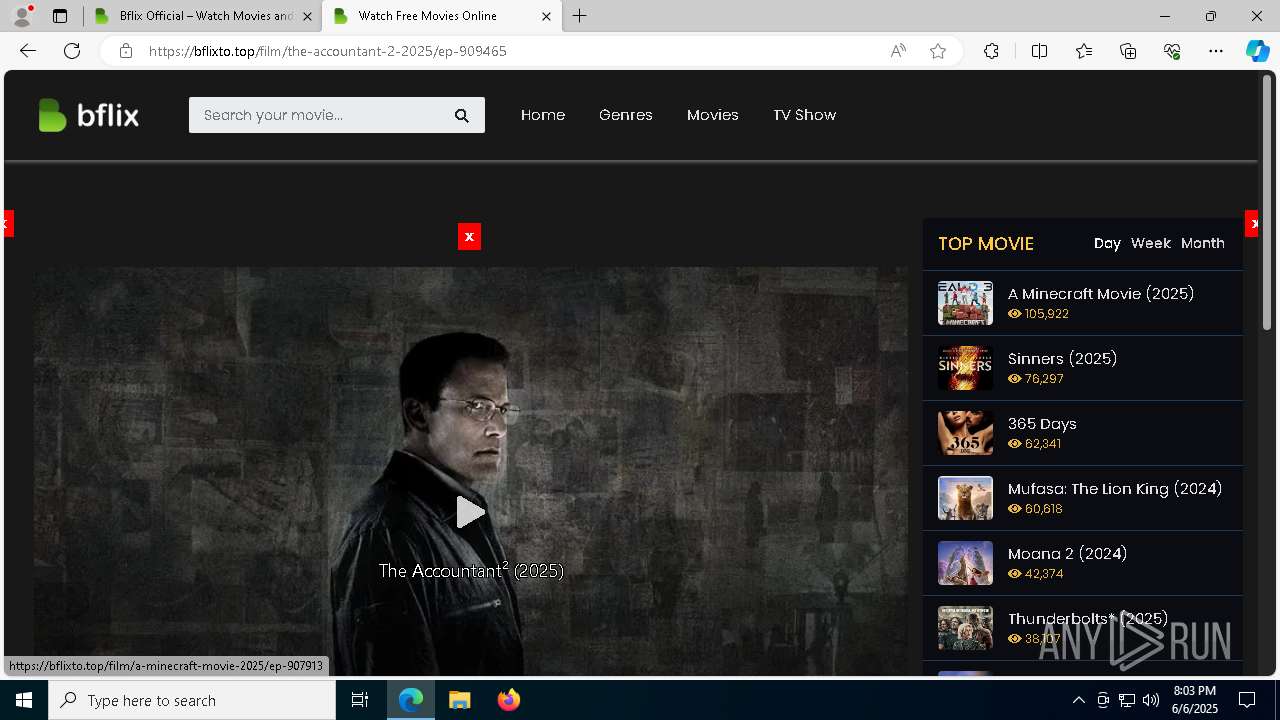Open the Genres menu
This screenshot has height=720, width=1280.
tap(626, 115)
